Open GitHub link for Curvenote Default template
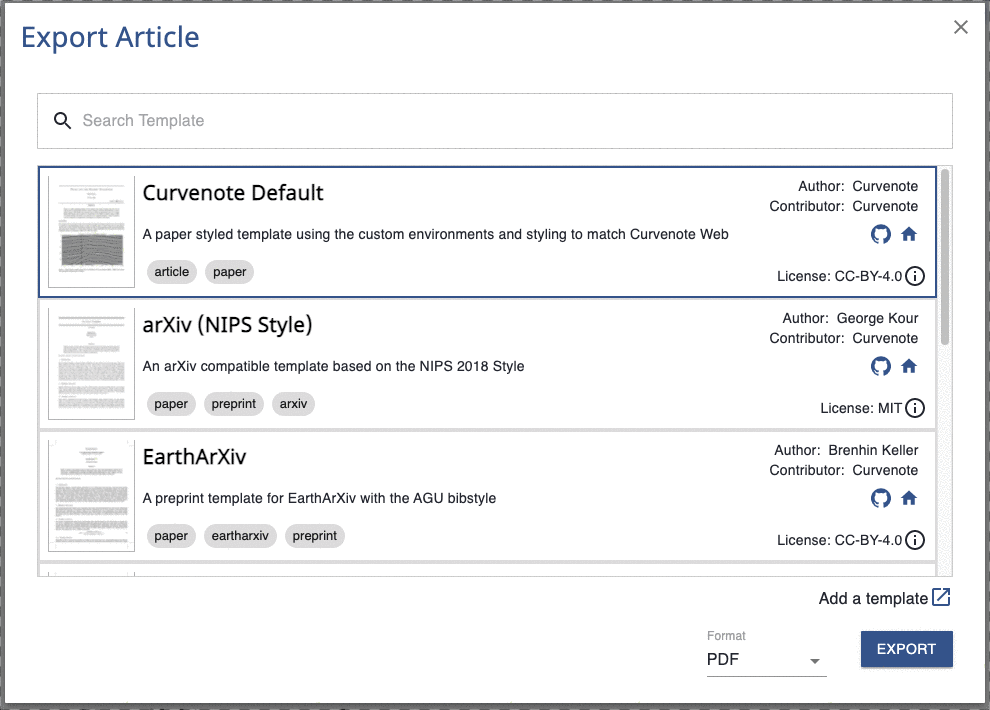Screen dimensions: 990x710 (x=881, y=234)
